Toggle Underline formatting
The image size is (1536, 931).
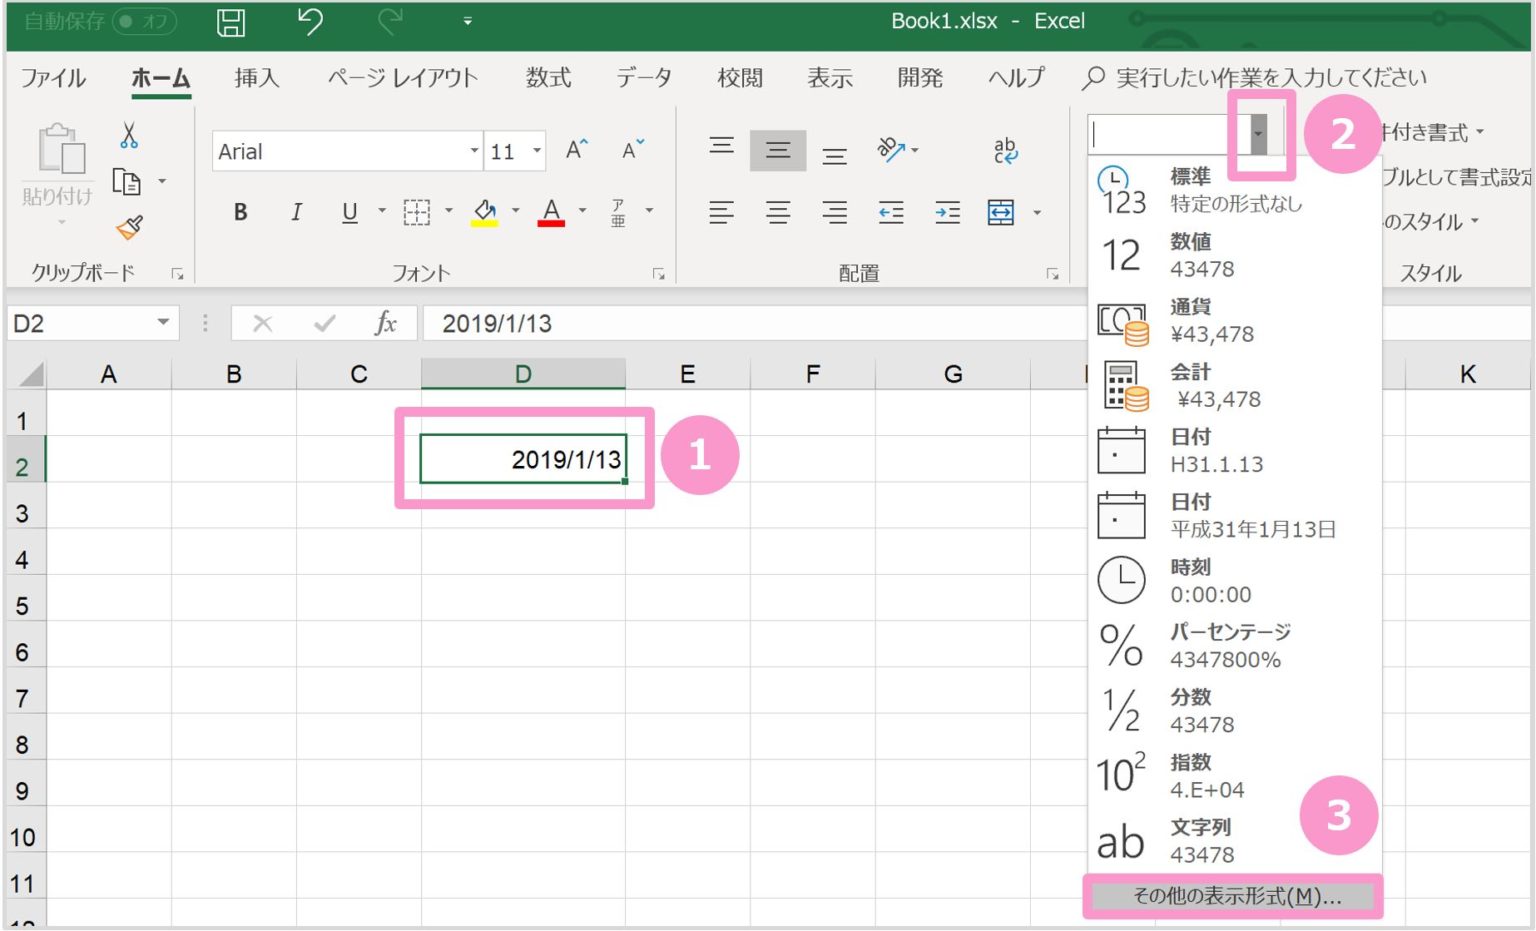349,212
